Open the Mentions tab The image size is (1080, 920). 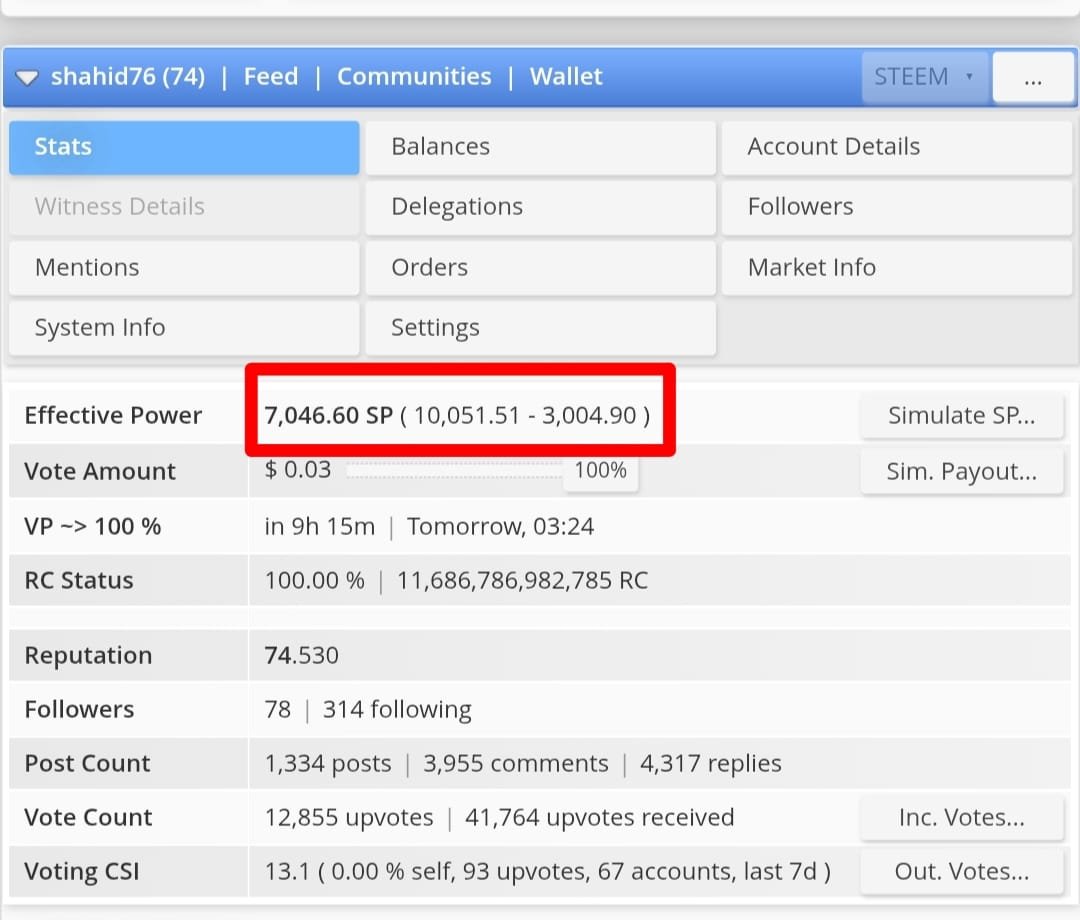point(185,268)
